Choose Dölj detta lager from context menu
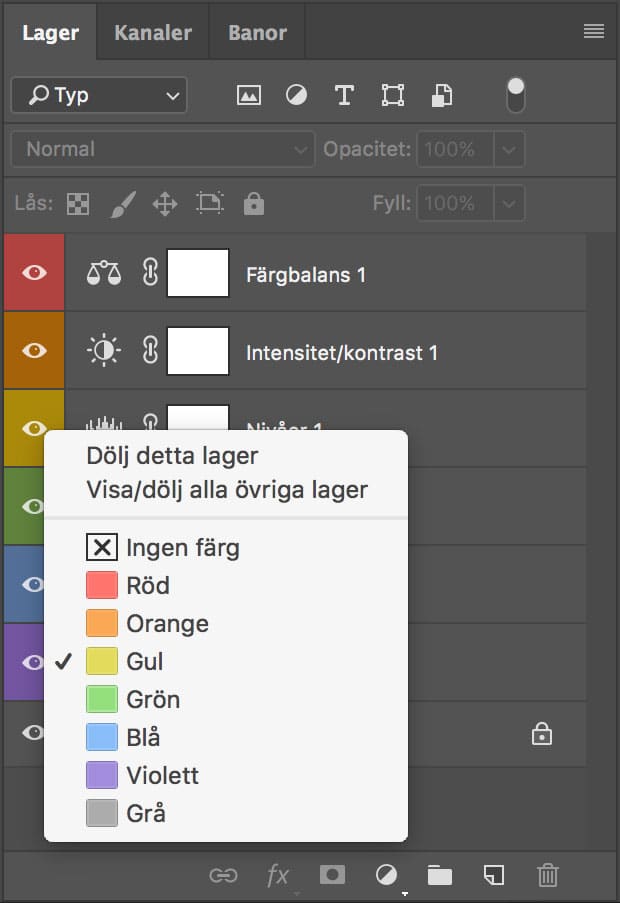 pos(226,456)
